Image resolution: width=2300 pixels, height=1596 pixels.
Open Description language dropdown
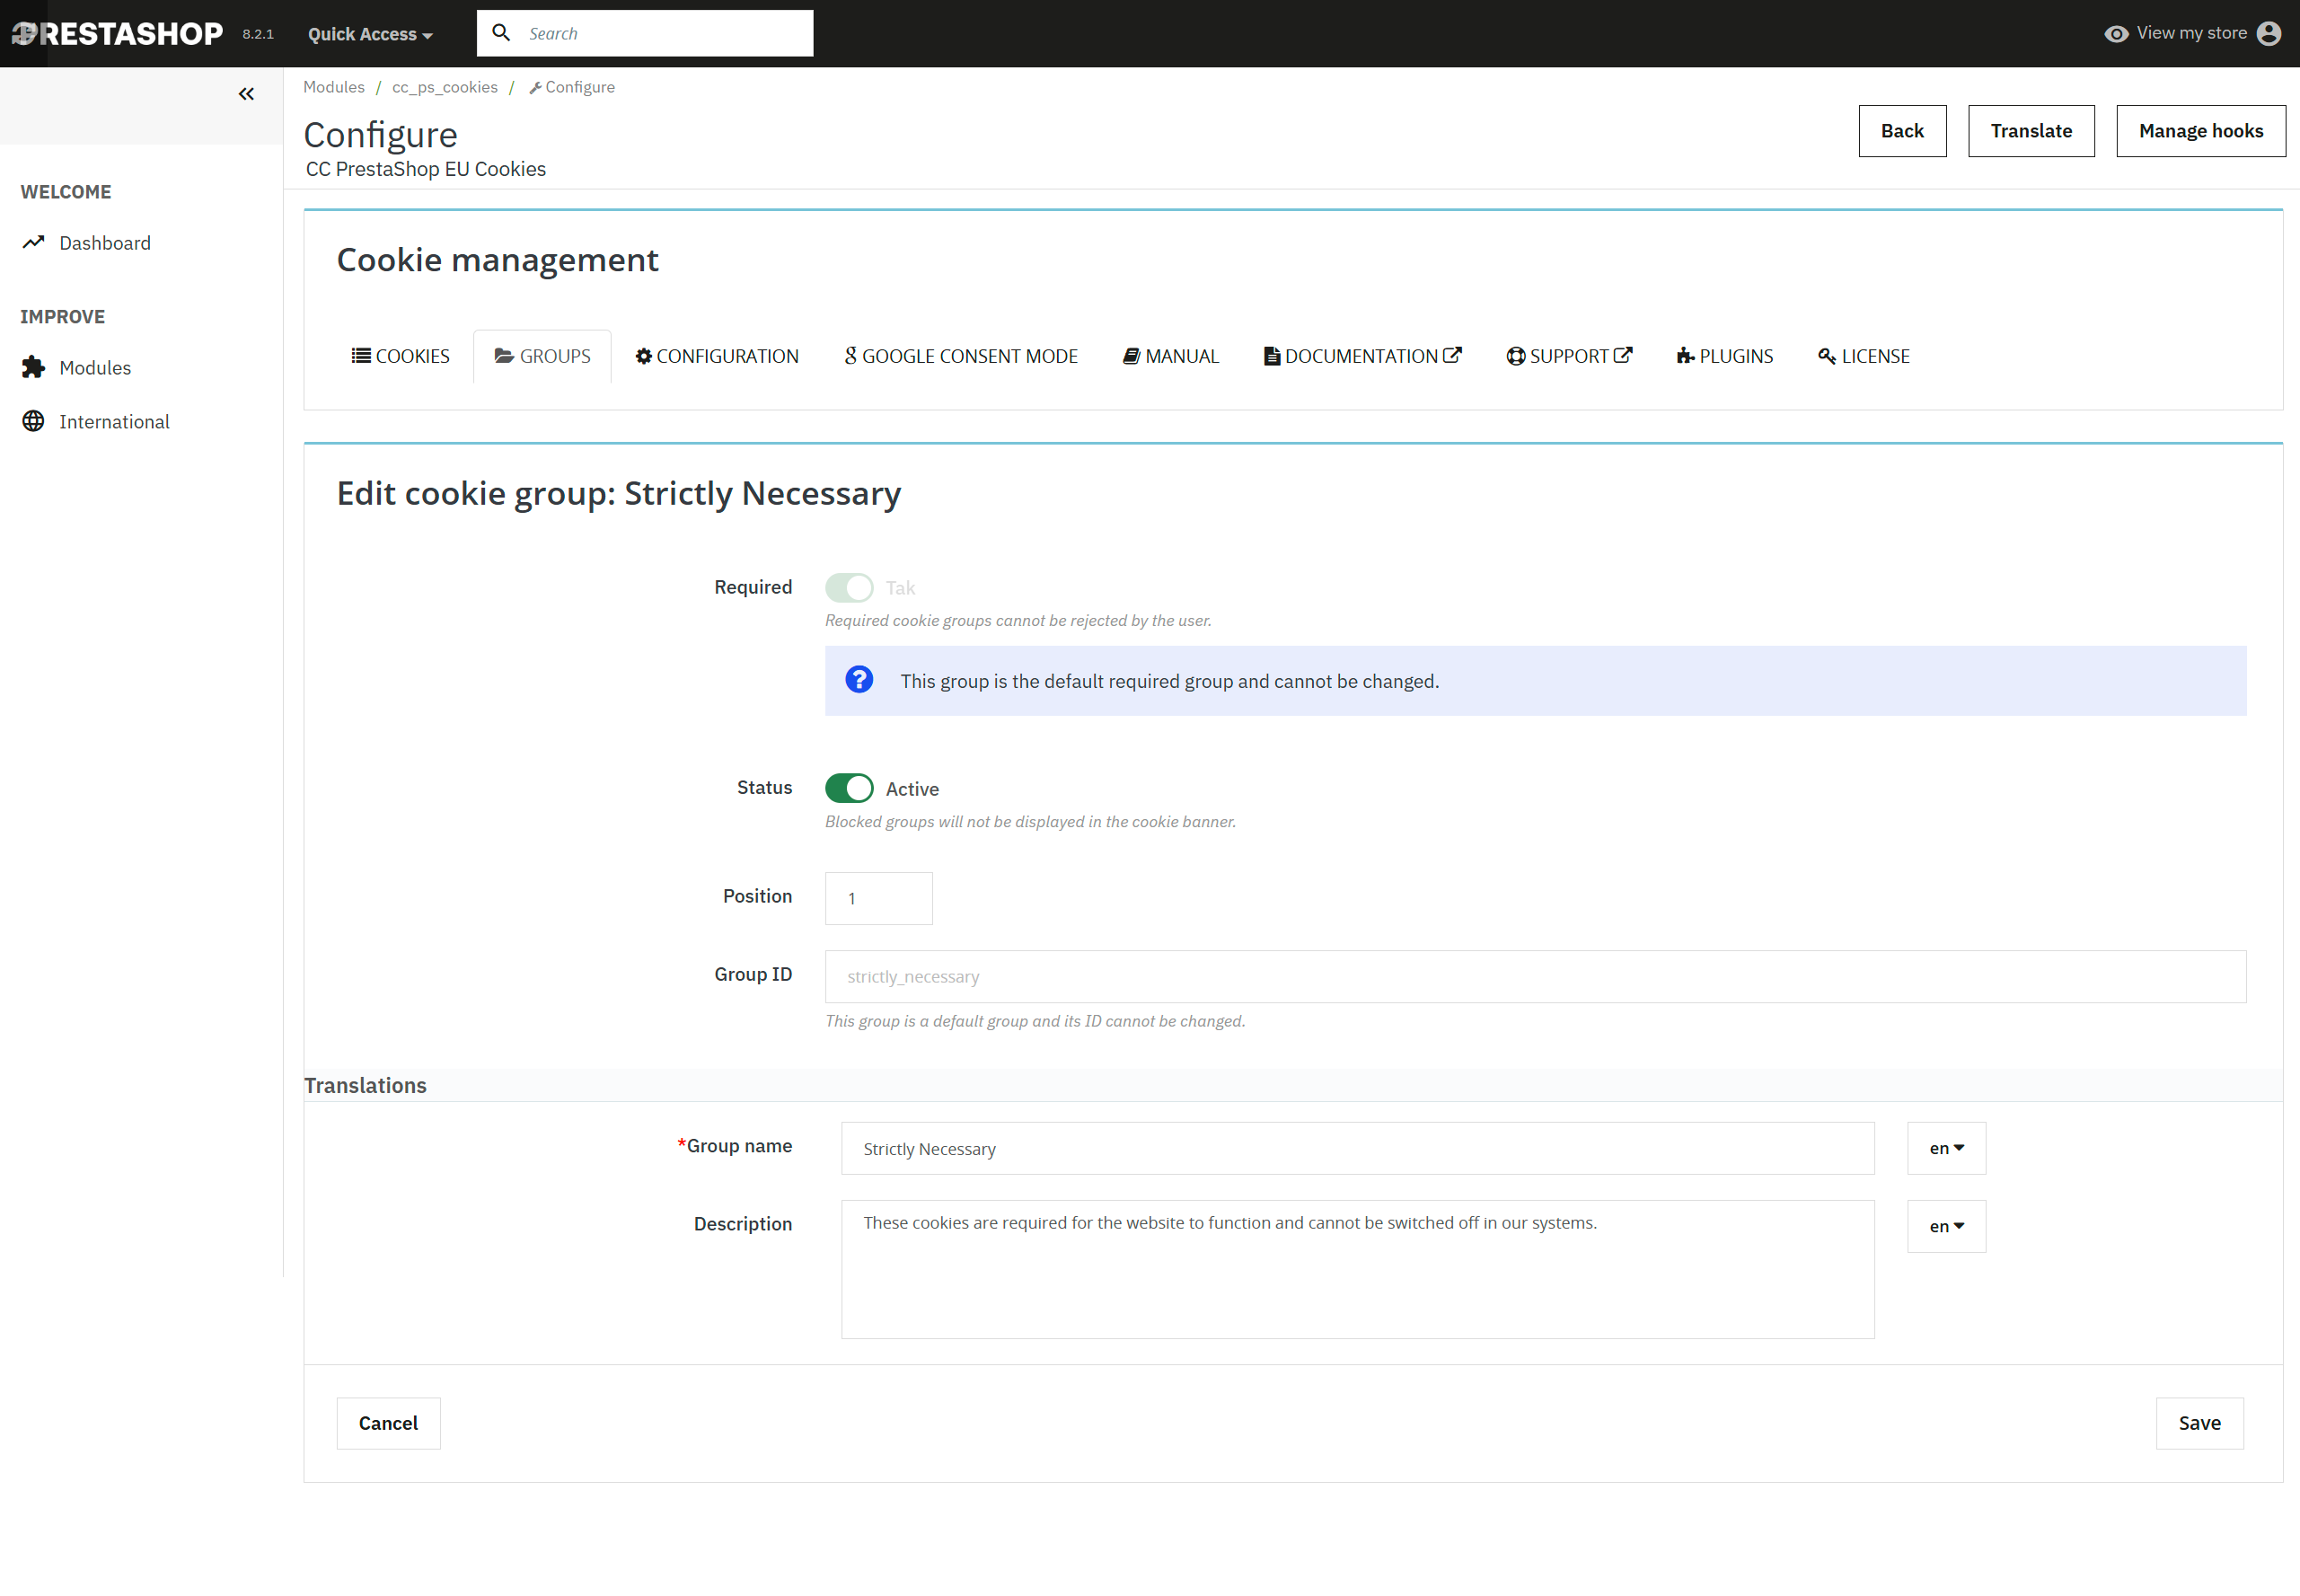point(1945,1226)
